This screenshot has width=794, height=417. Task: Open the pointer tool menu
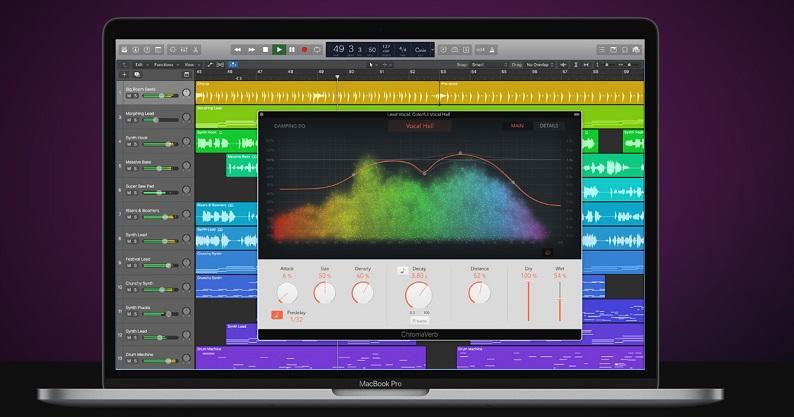point(372,65)
